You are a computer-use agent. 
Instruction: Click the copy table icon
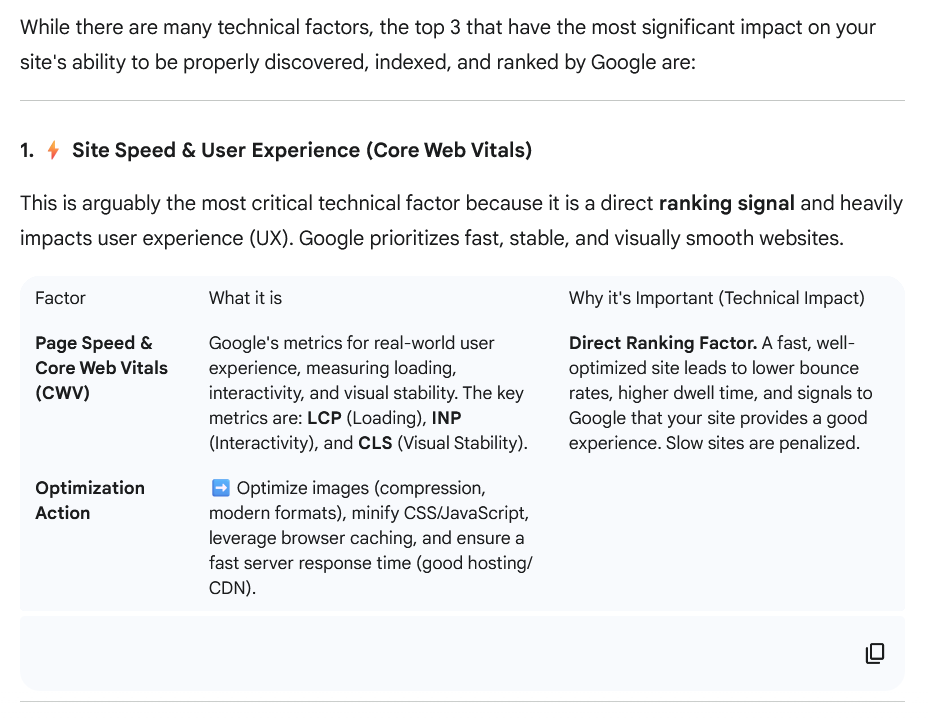pos(875,654)
